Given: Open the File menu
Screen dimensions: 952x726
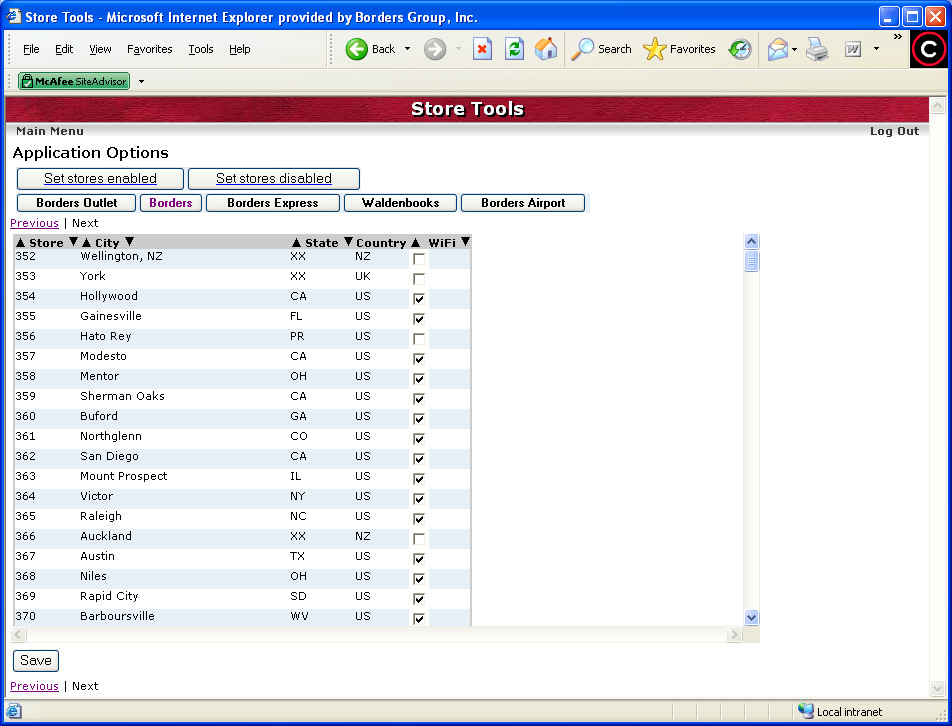Looking at the screenshot, I should 31,49.
